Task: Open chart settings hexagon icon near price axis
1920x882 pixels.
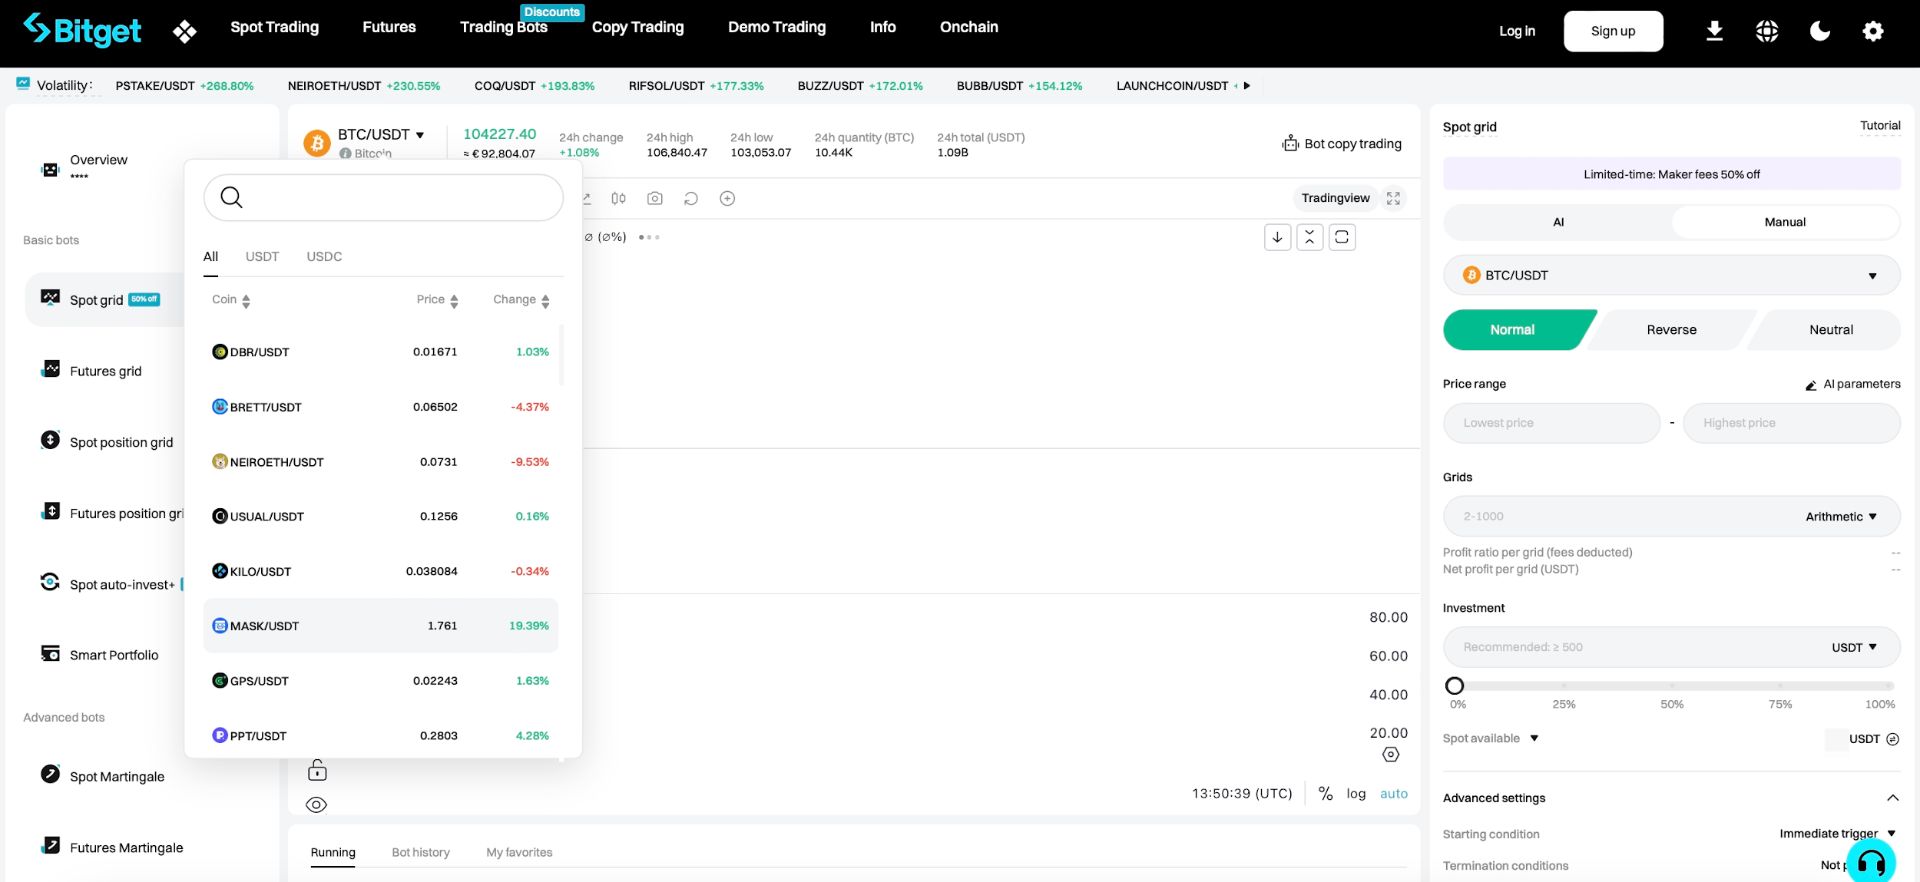Action: click(x=1391, y=755)
